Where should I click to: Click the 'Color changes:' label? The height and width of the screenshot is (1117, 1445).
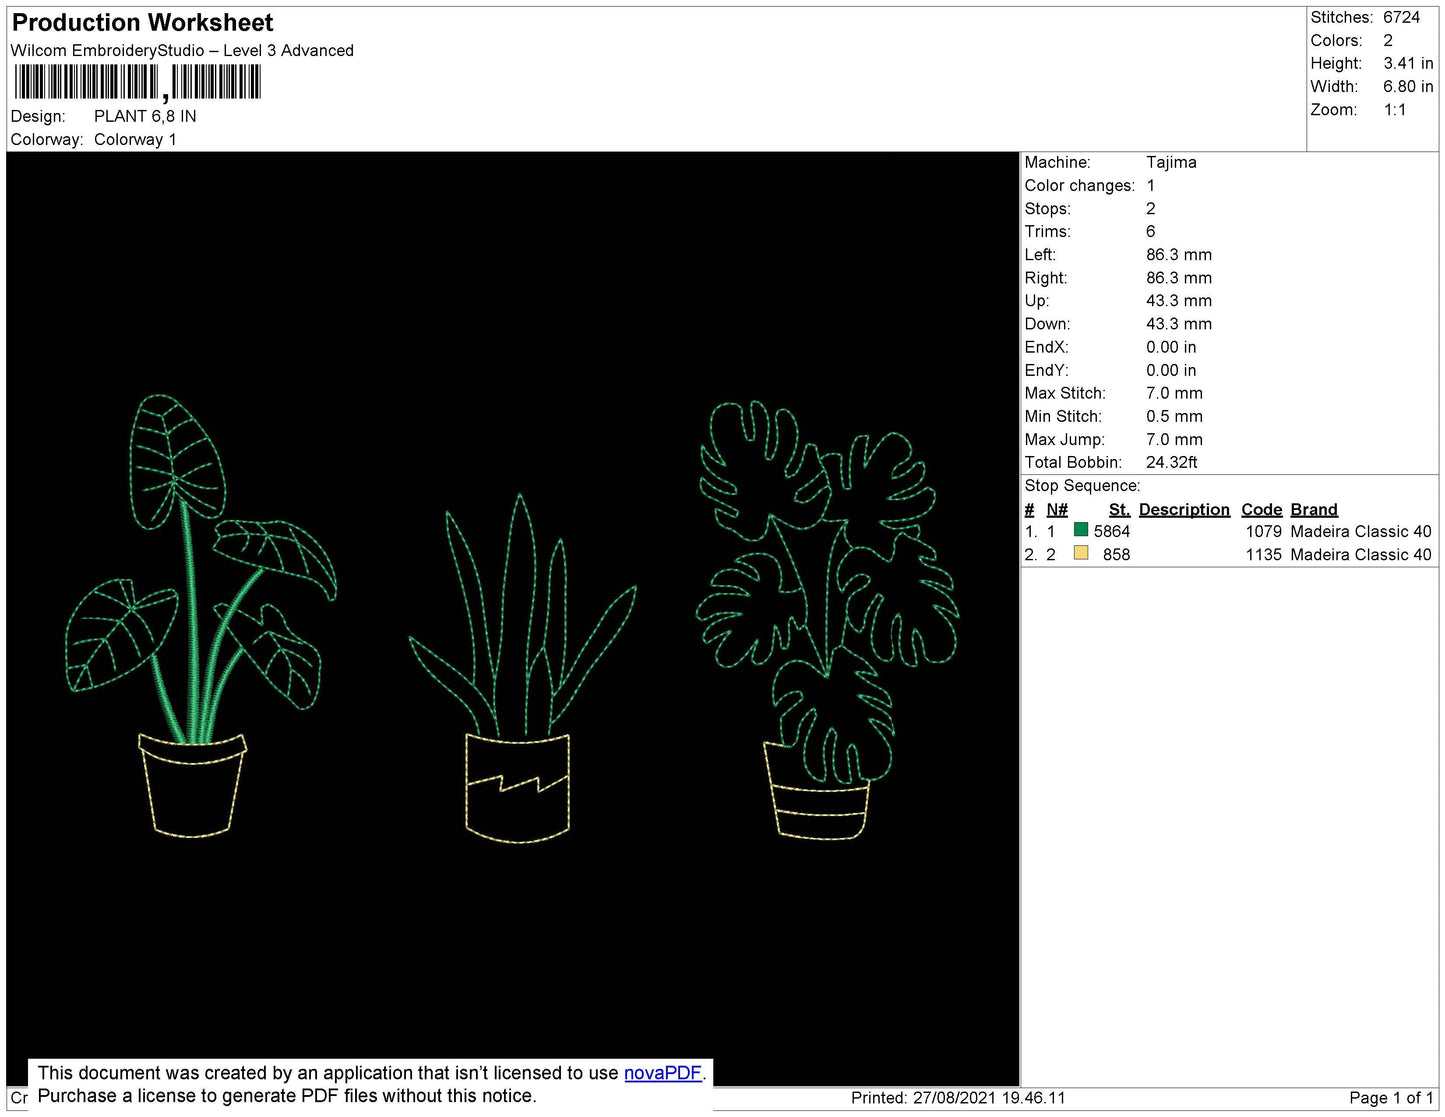pyautogui.click(x=1080, y=185)
